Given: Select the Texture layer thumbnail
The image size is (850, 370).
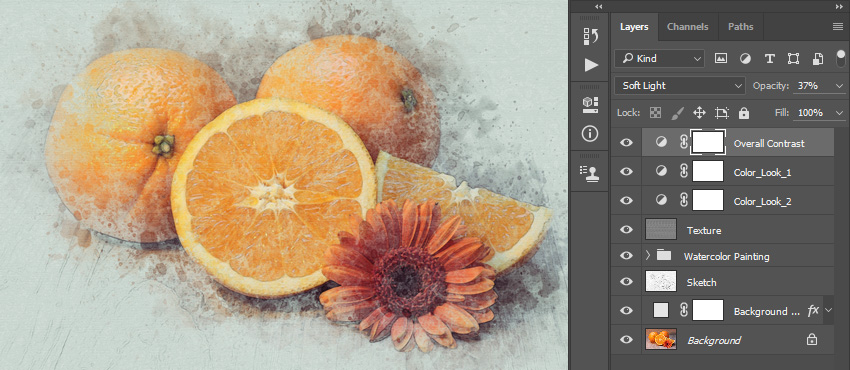Looking at the screenshot, I should coord(661,229).
